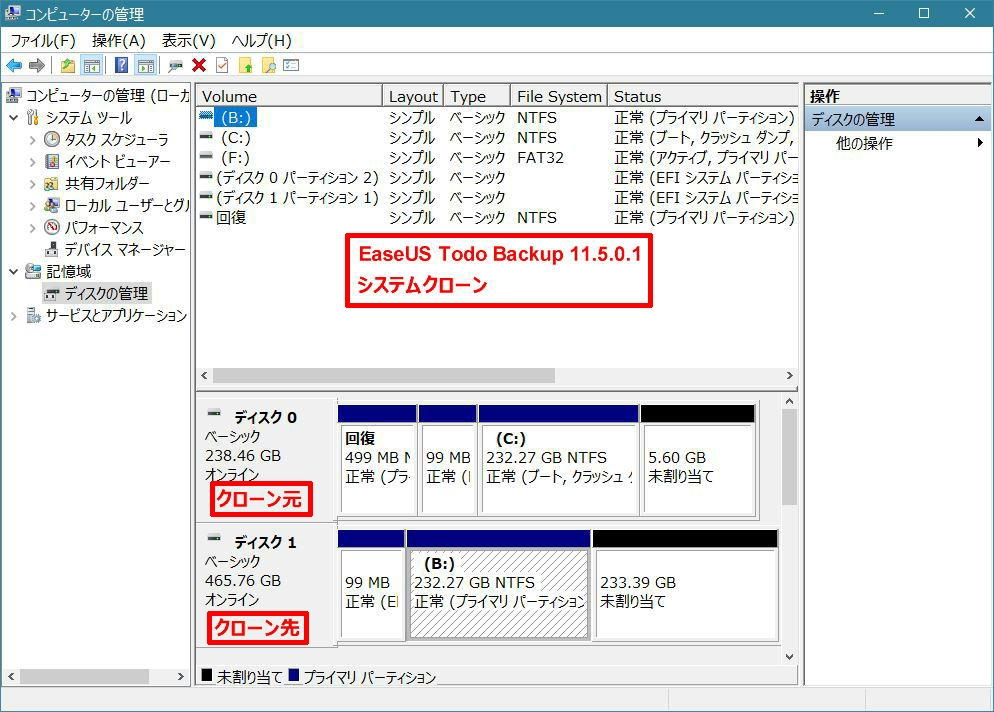Screen dimensions: 994x712
Task: Select the (C:) 232.27 GB partition block
Action: [558, 461]
